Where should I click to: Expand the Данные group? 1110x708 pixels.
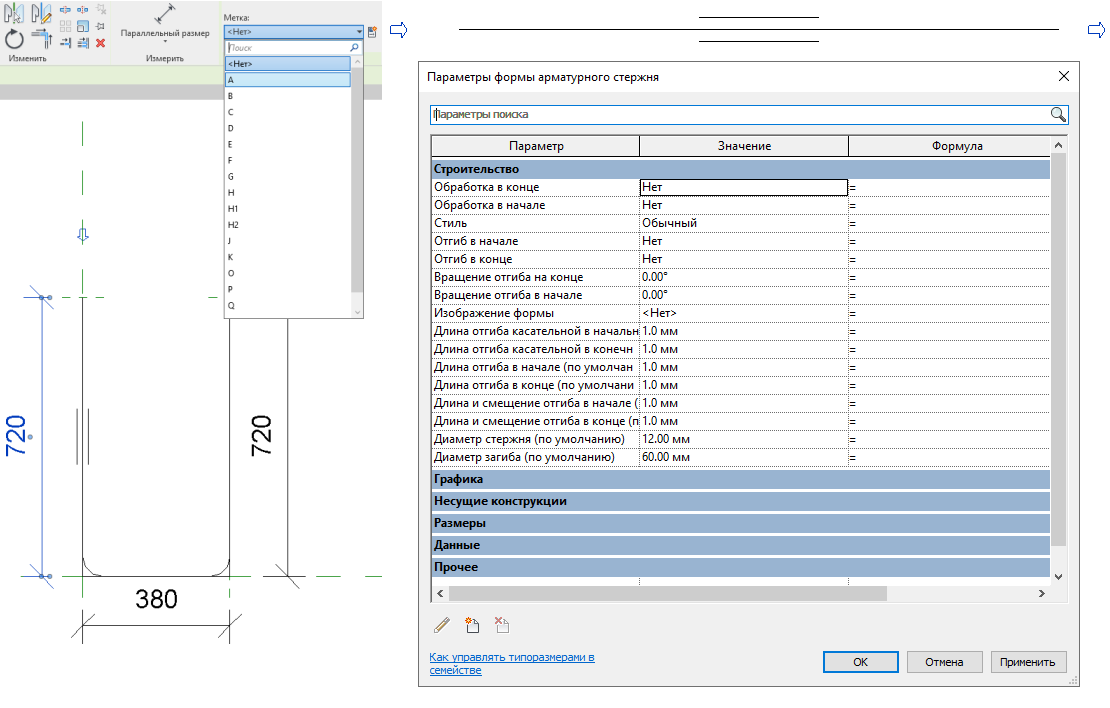pyautogui.click(x=740, y=545)
